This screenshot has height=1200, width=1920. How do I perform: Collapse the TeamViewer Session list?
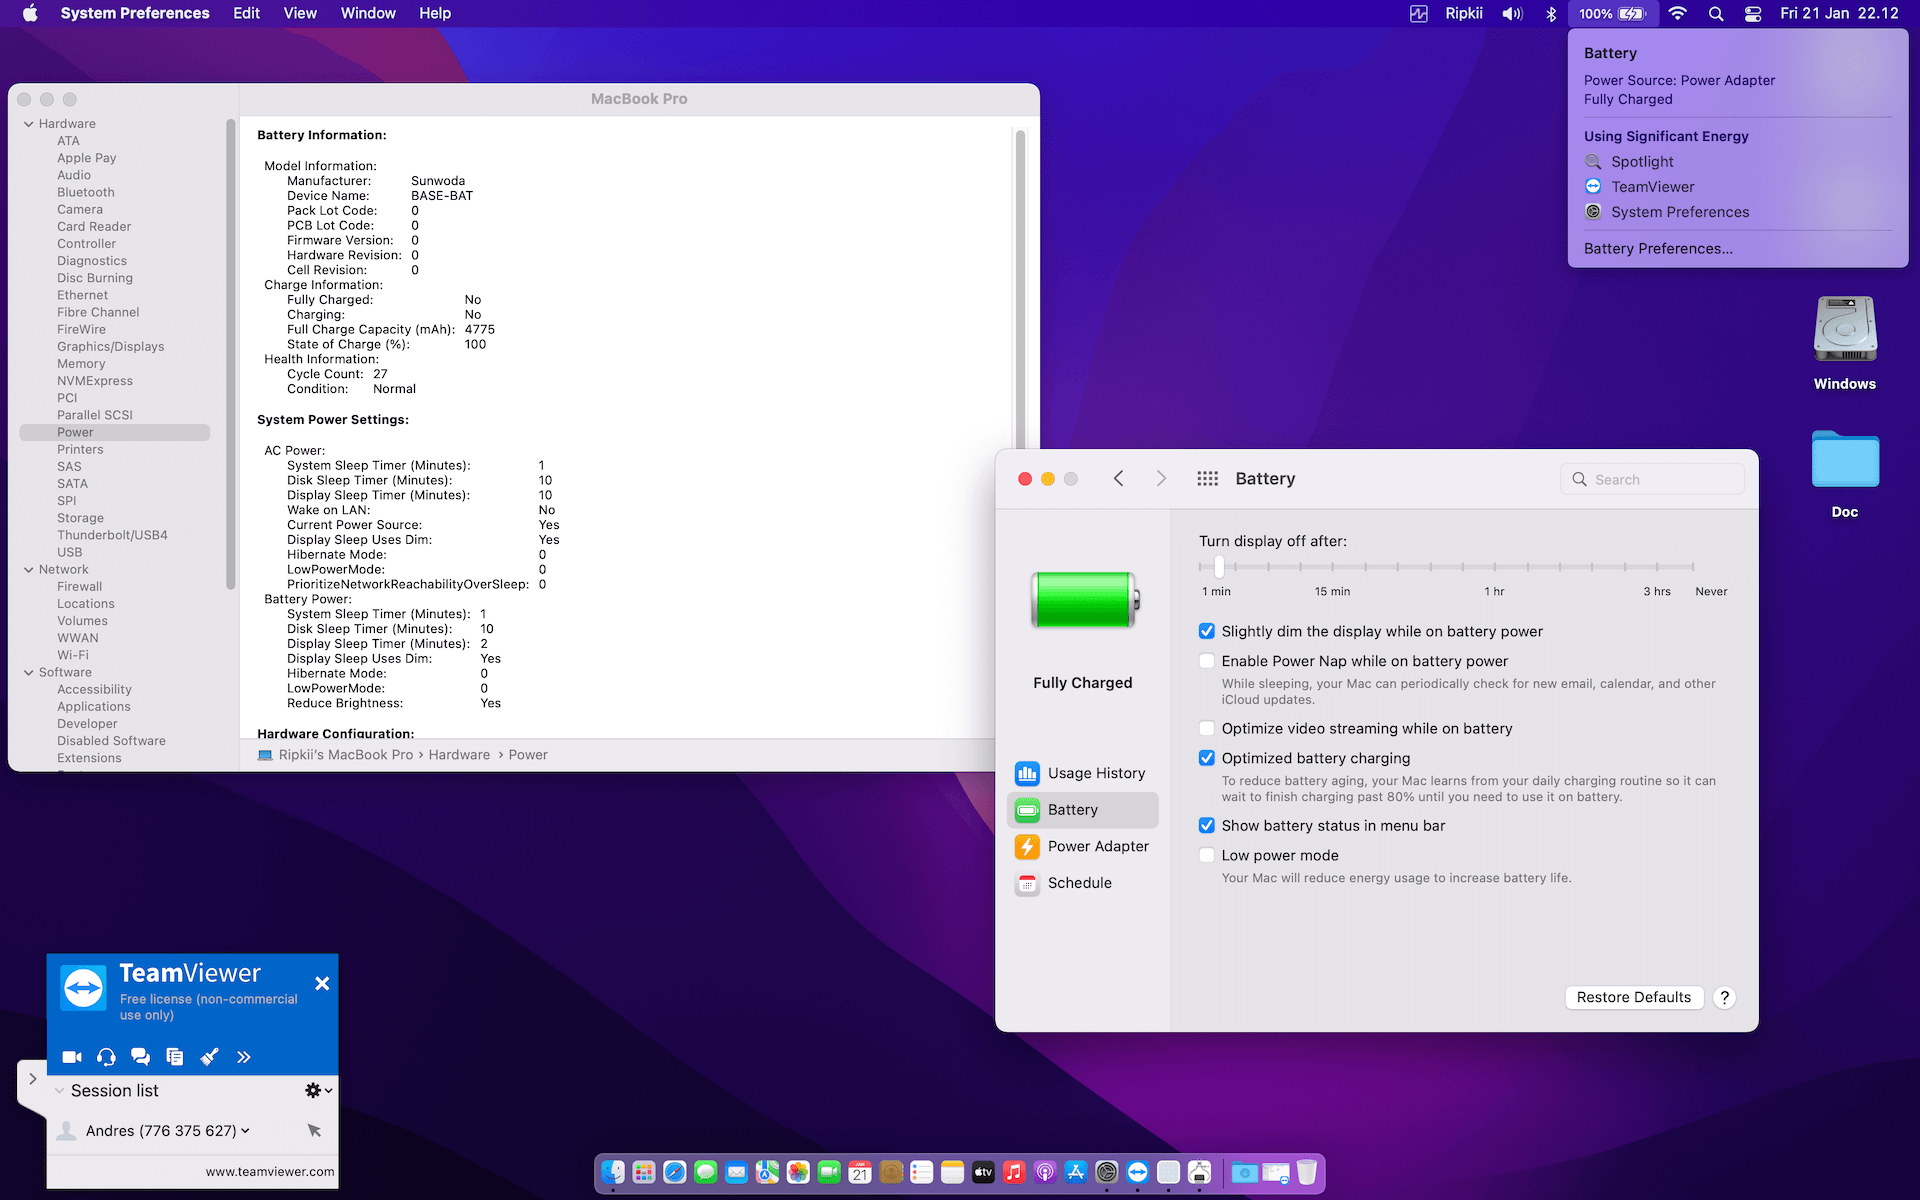tap(60, 1091)
